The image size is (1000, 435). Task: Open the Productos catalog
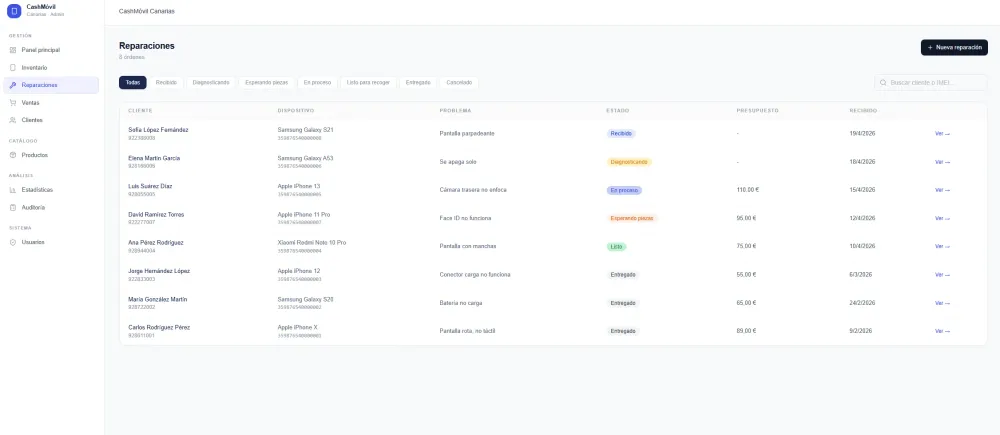[34, 155]
